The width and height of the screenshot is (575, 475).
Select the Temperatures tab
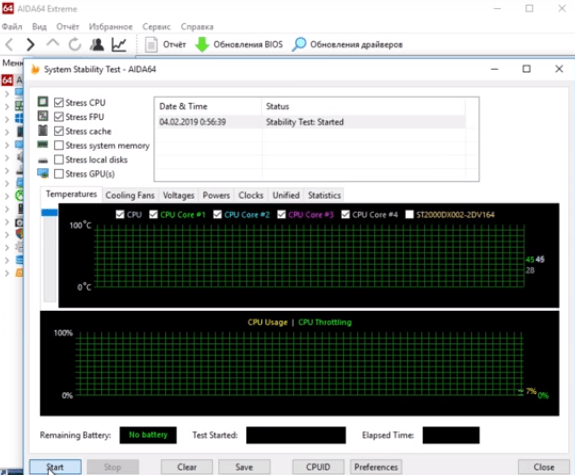point(72,194)
